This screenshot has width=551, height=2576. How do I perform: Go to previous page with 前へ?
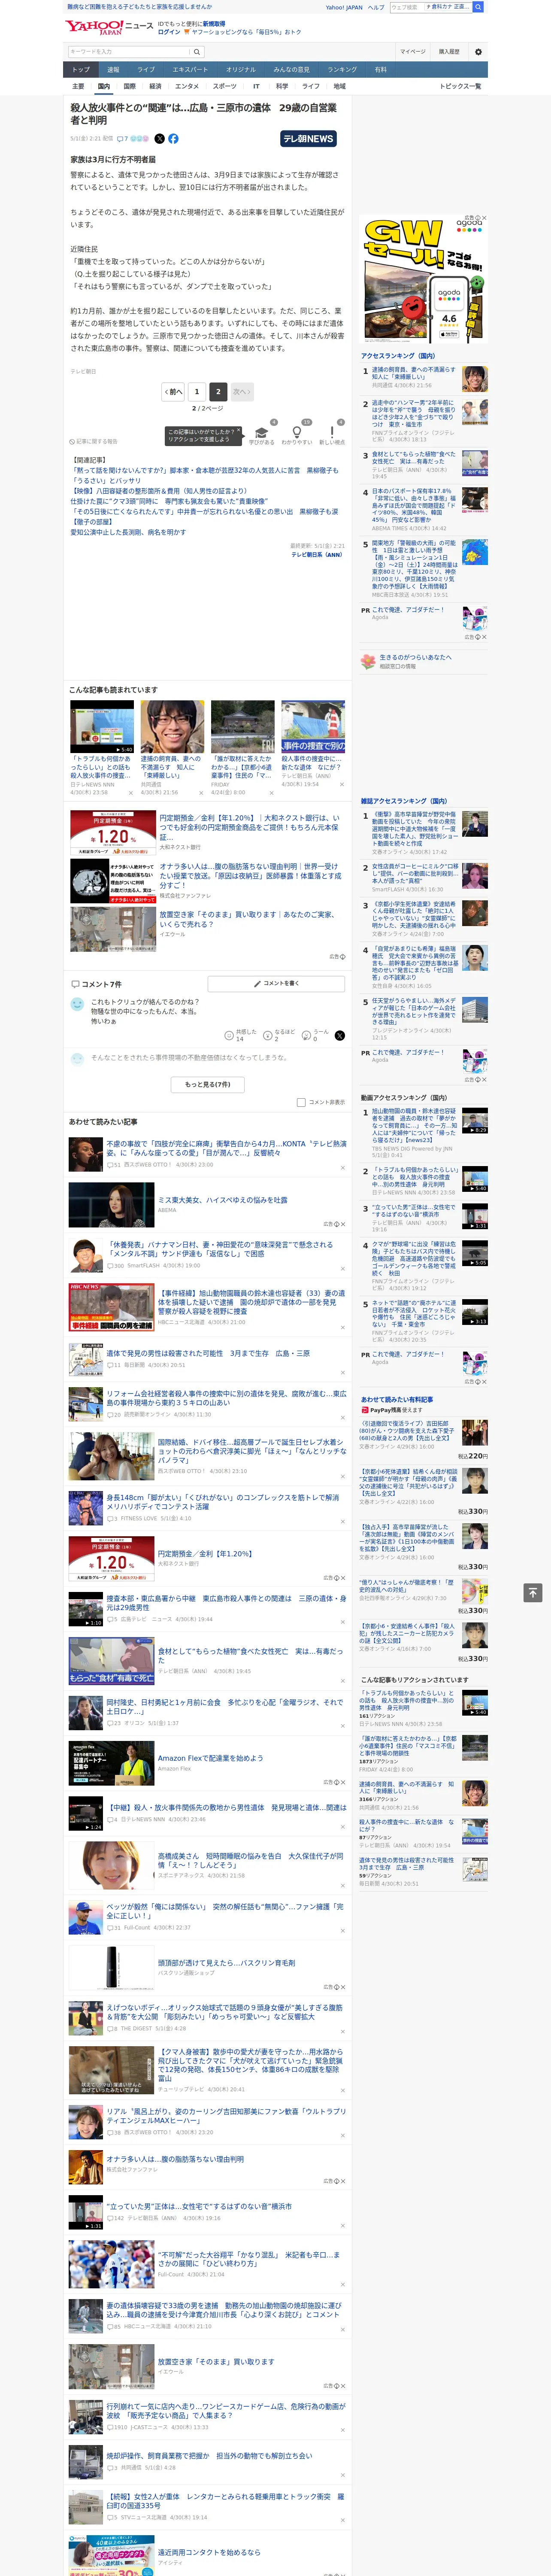[x=173, y=392]
